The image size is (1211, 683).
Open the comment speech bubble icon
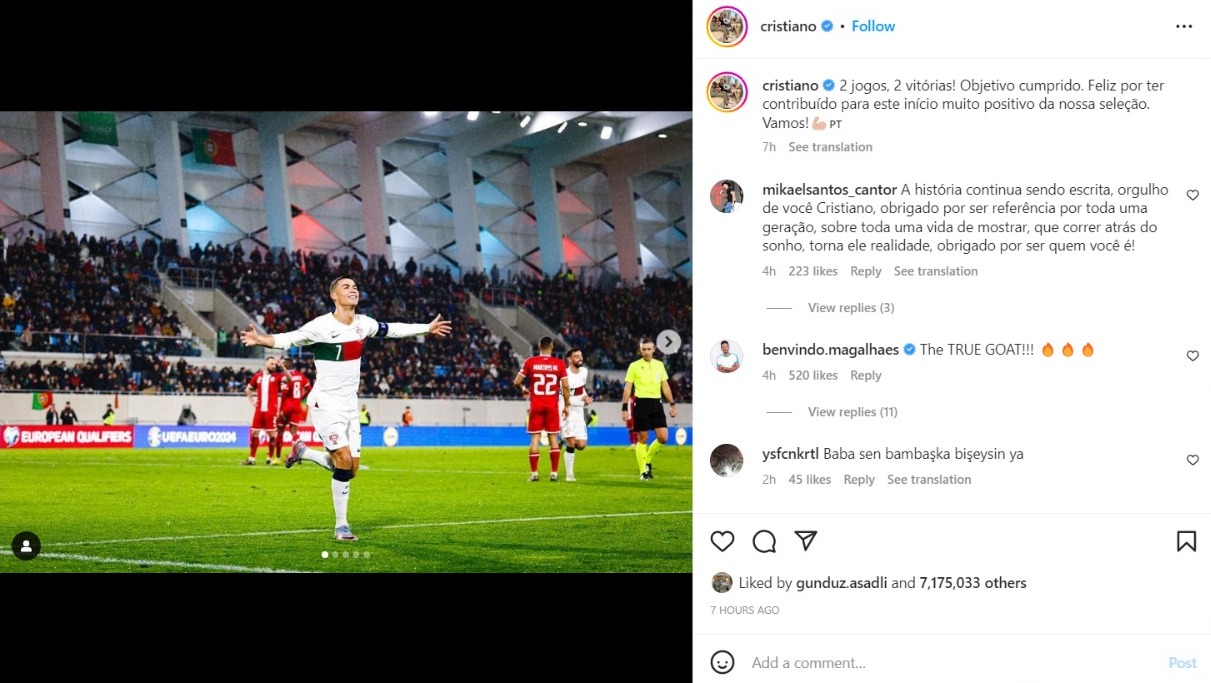(x=764, y=541)
